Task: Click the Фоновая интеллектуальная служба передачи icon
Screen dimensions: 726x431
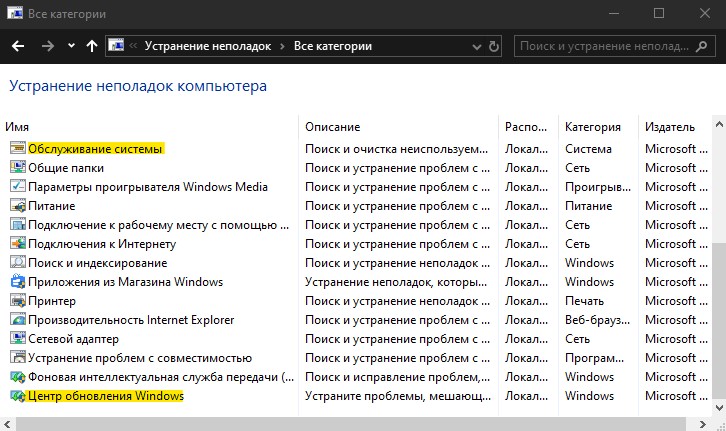Action: pos(18,376)
